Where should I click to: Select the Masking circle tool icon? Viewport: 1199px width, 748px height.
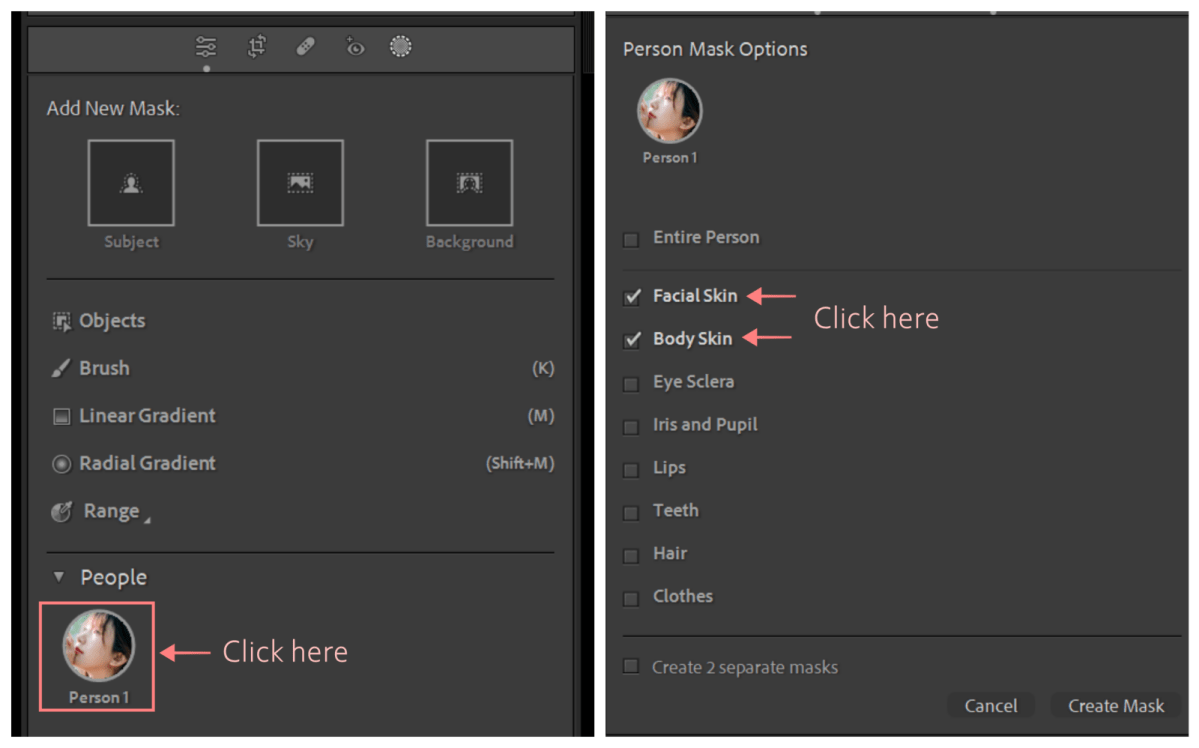[x=401, y=46]
